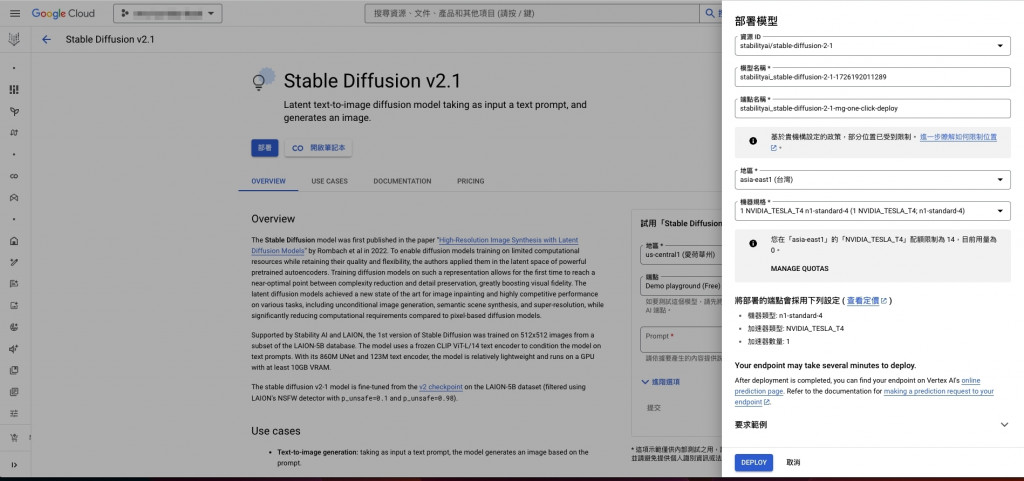Open the Google Cloud hamburger navigation menu

point(15,13)
